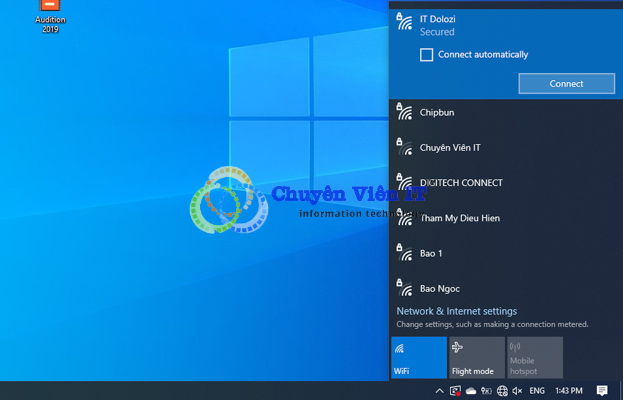Screen dimensions: 623x400
Task: Click the OneDrive cloud tray icon
Action: point(471,391)
